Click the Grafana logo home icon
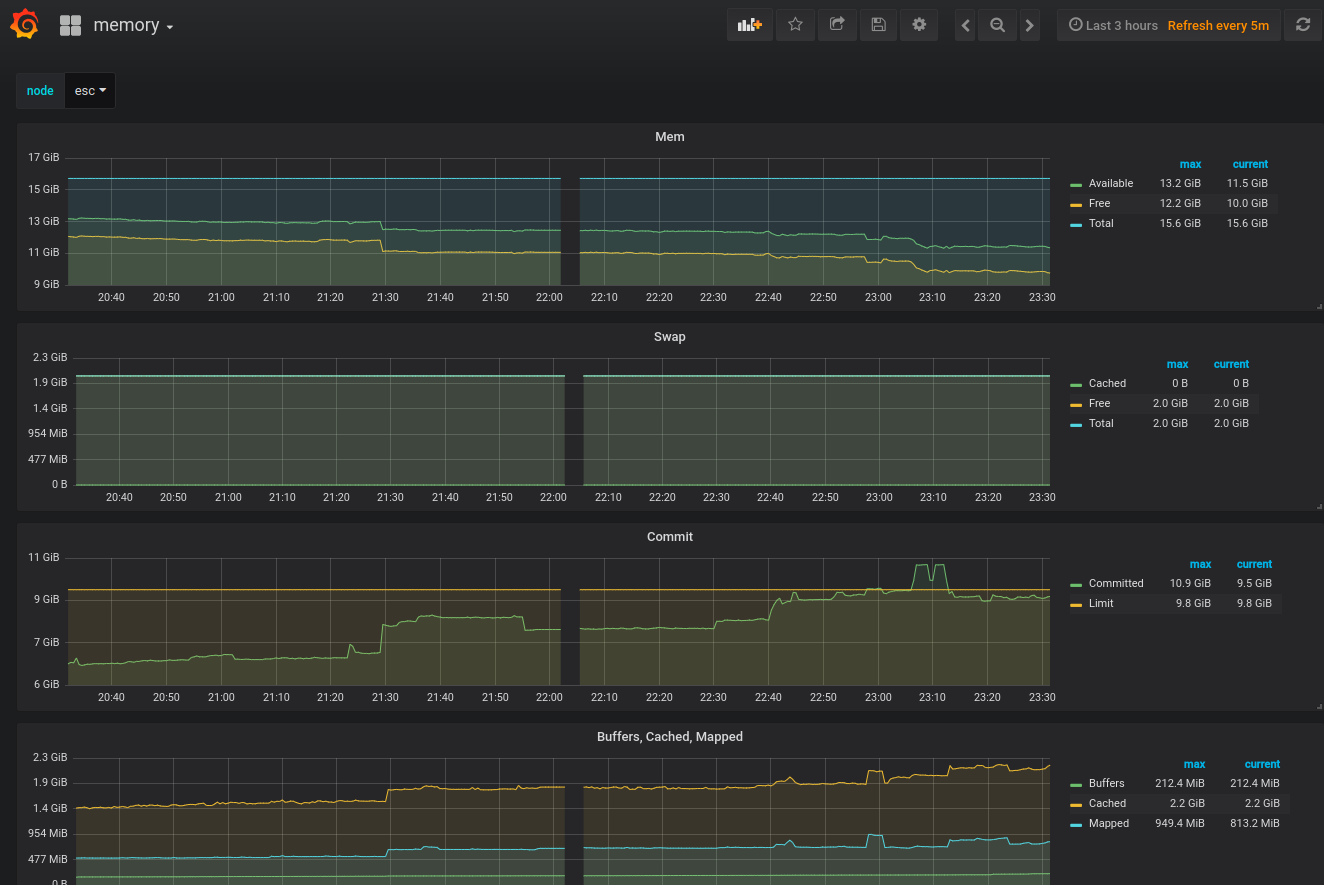 [24, 25]
